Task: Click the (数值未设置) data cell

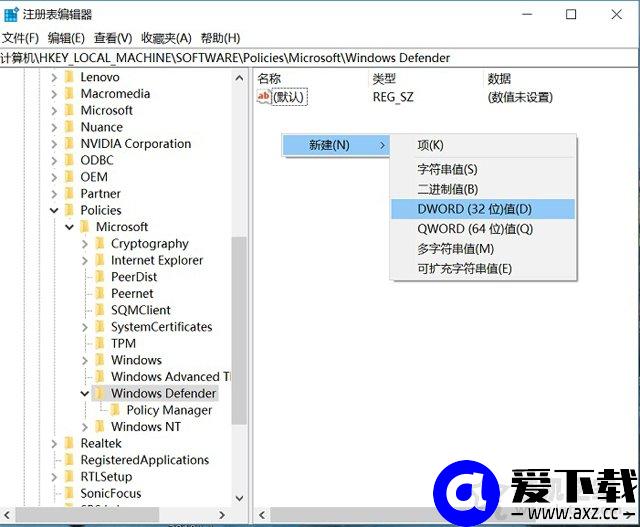Action: [x=520, y=97]
